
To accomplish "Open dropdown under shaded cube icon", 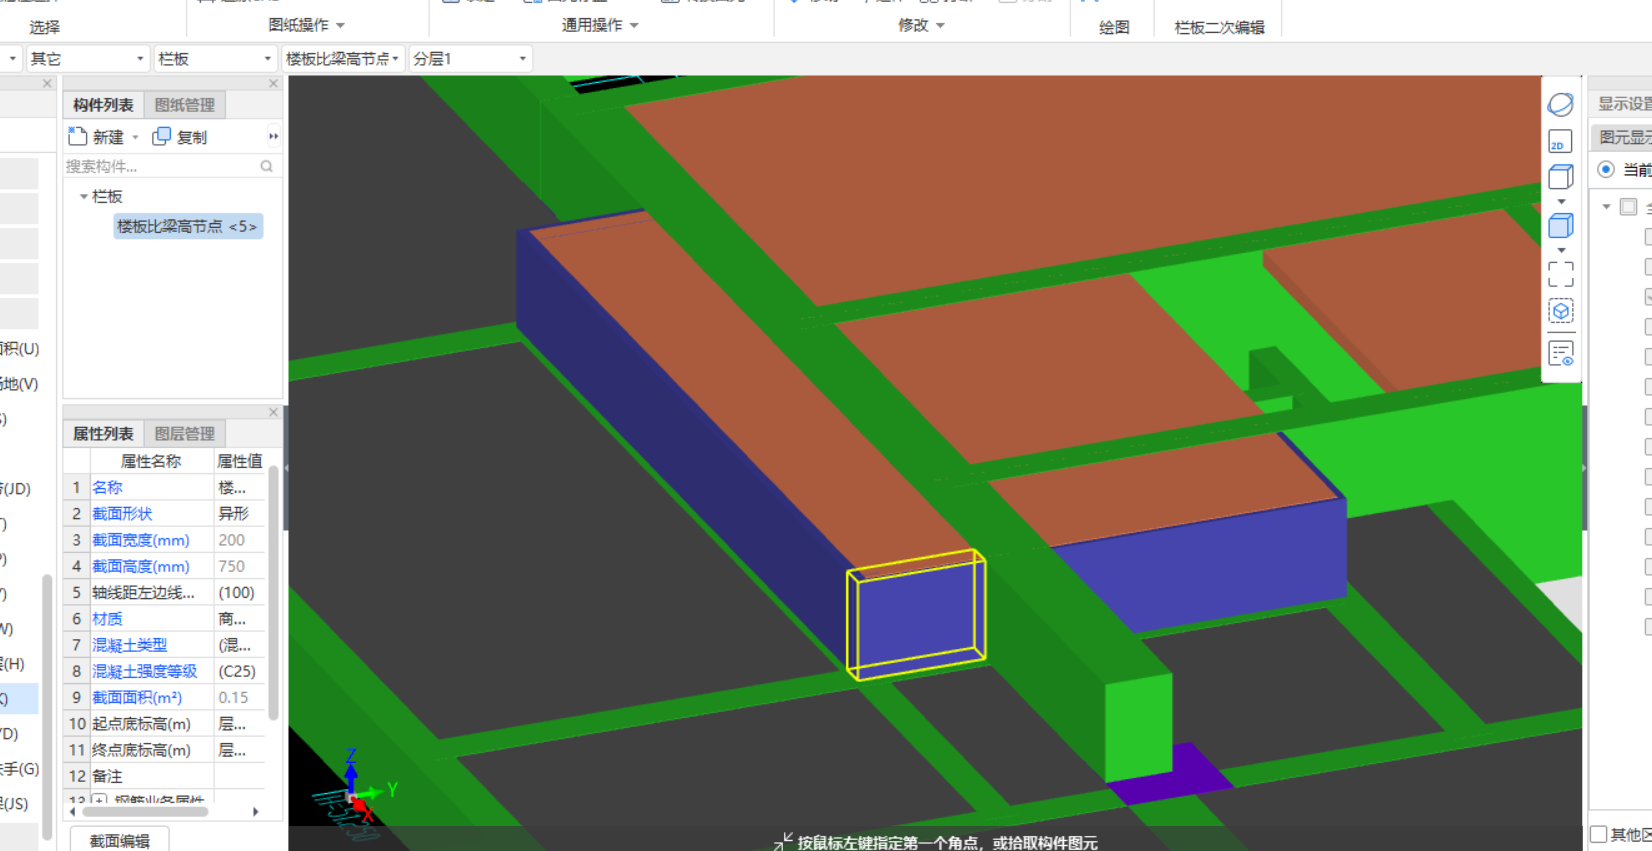I will [1561, 250].
